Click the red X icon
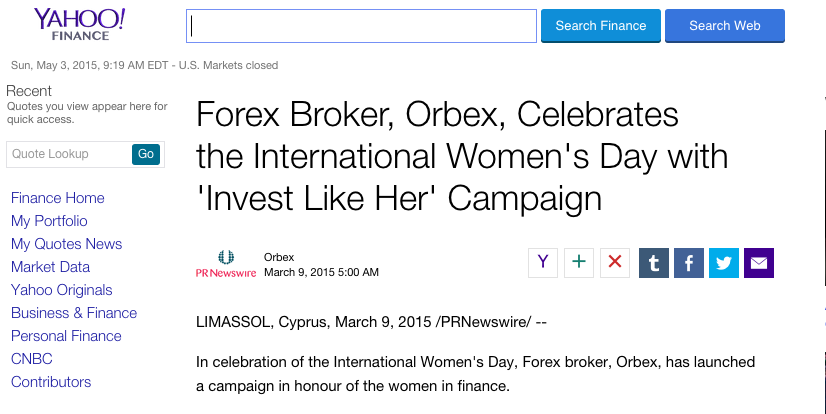Viewport: 826px width, 414px height. pyautogui.click(x=615, y=263)
